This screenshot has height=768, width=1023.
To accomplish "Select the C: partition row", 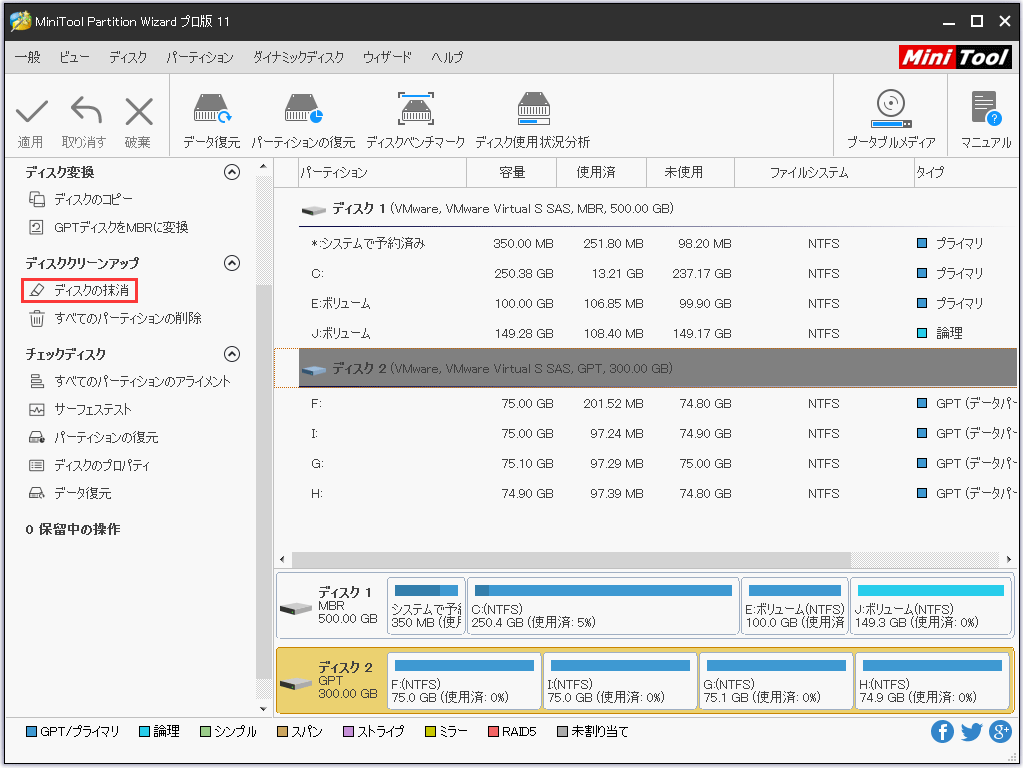I will coord(658,273).
